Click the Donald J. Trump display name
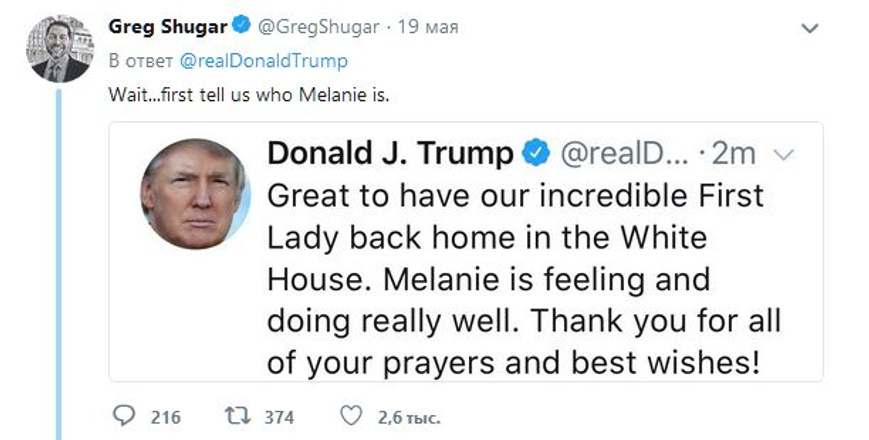869x440 pixels. pos(391,154)
